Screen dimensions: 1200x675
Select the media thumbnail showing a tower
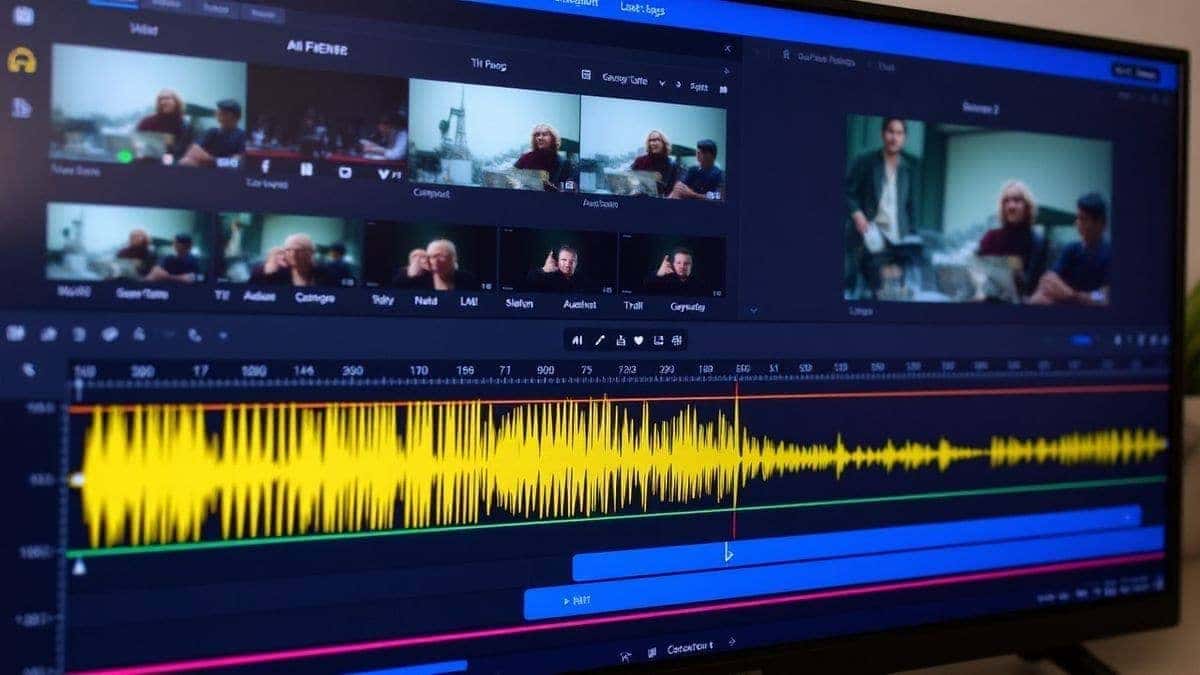click(494, 133)
